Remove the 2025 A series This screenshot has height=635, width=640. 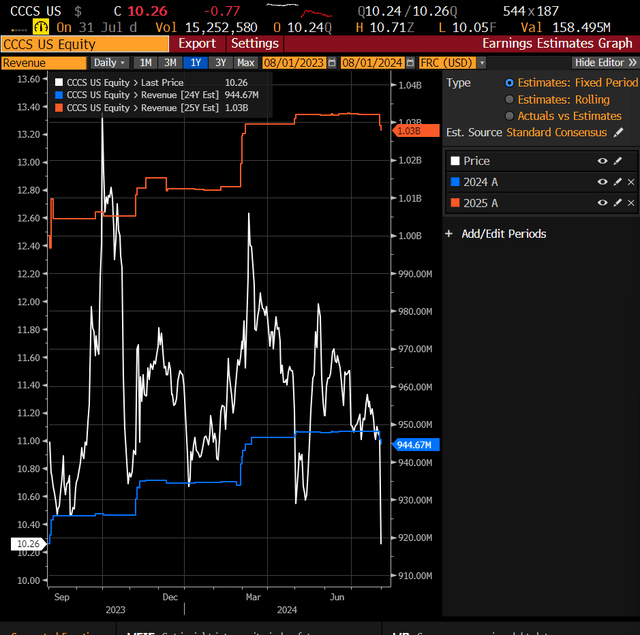pyautogui.click(x=631, y=203)
